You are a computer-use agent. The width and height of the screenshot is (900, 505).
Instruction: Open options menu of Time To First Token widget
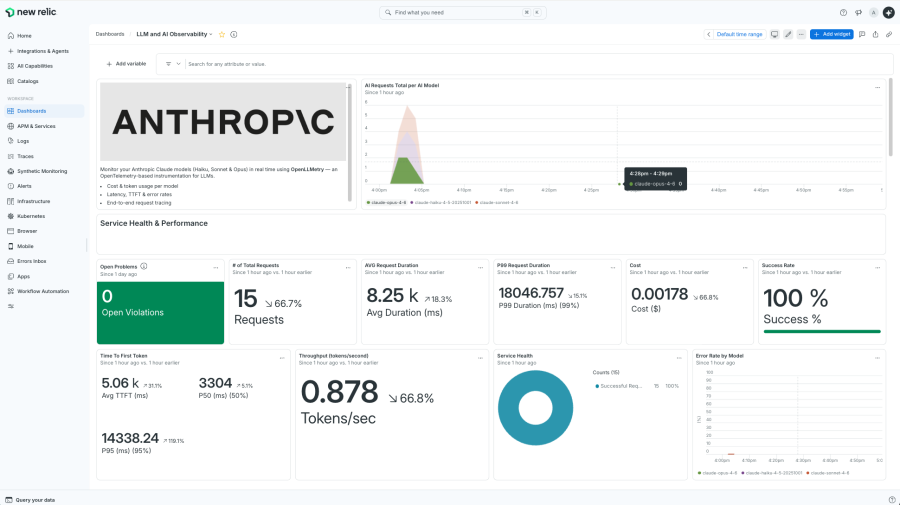(282, 358)
